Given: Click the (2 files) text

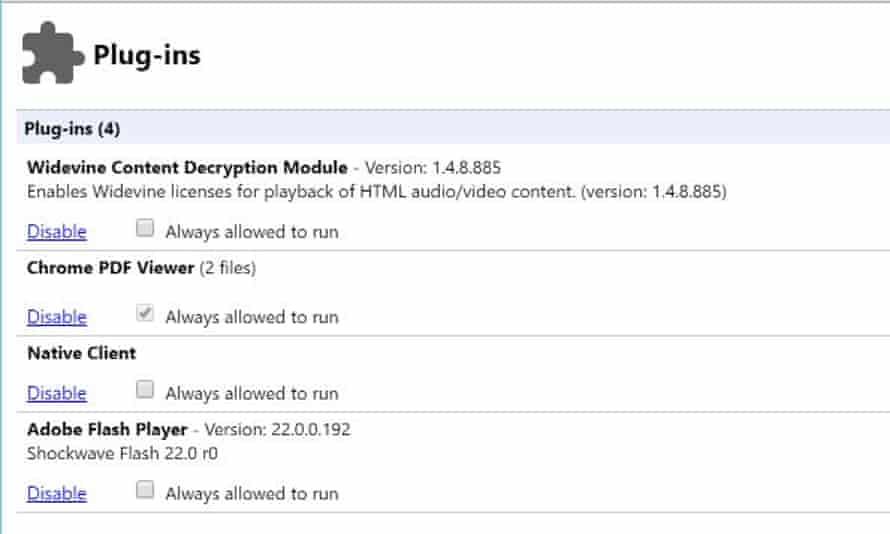Looking at the screenshot, I should 228,268.
